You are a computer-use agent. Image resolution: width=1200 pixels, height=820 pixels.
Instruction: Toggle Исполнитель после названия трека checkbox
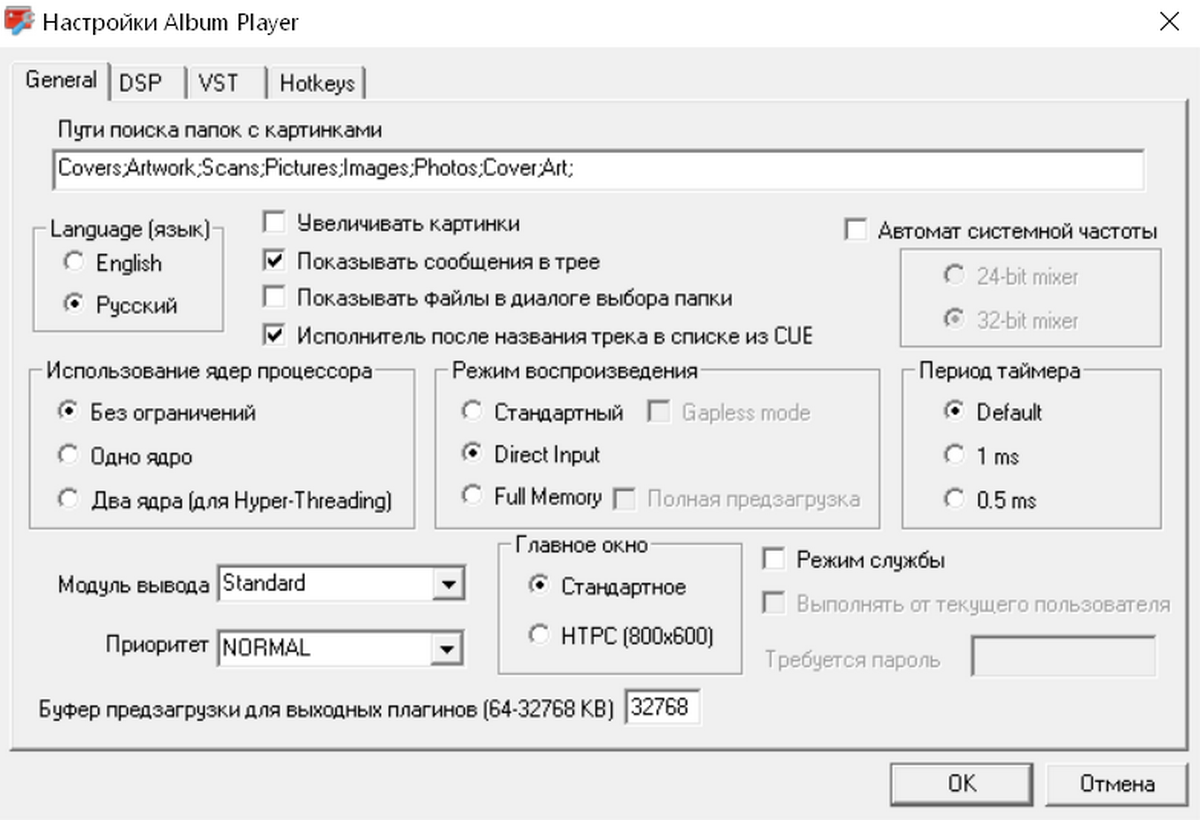pyautogui.click(x=539, y=336)
